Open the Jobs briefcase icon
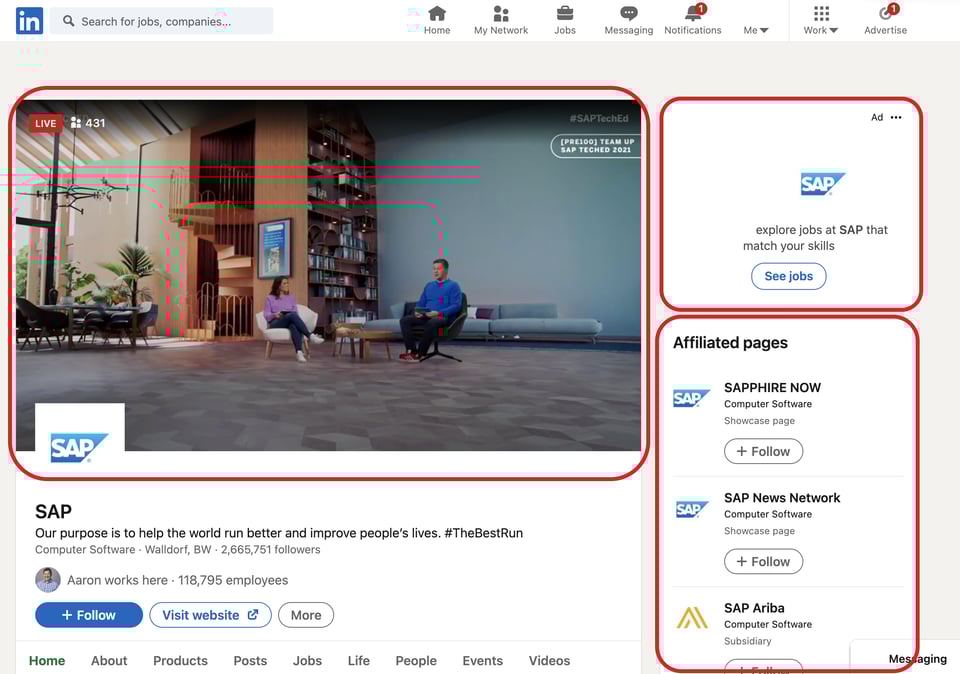The height and width of the screenshot is (674, 960). [x=564, y=13]
